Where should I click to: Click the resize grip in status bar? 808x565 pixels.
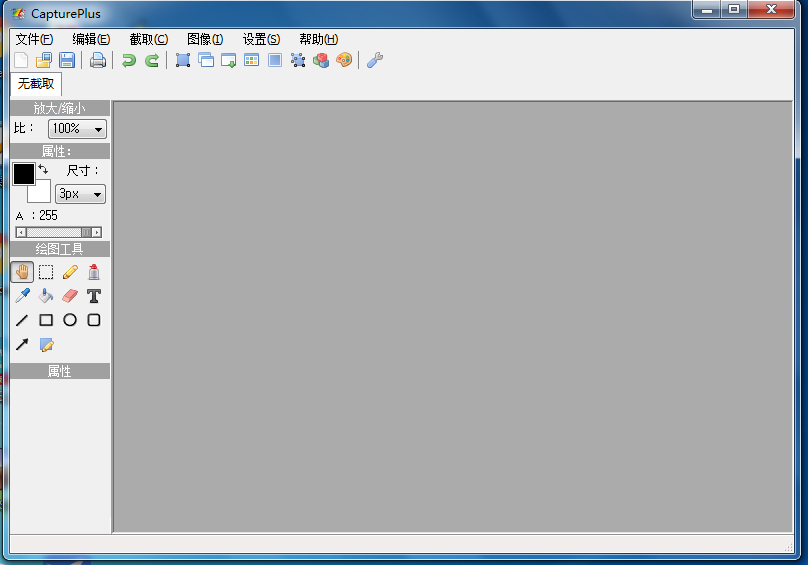(x=788, y=547)
